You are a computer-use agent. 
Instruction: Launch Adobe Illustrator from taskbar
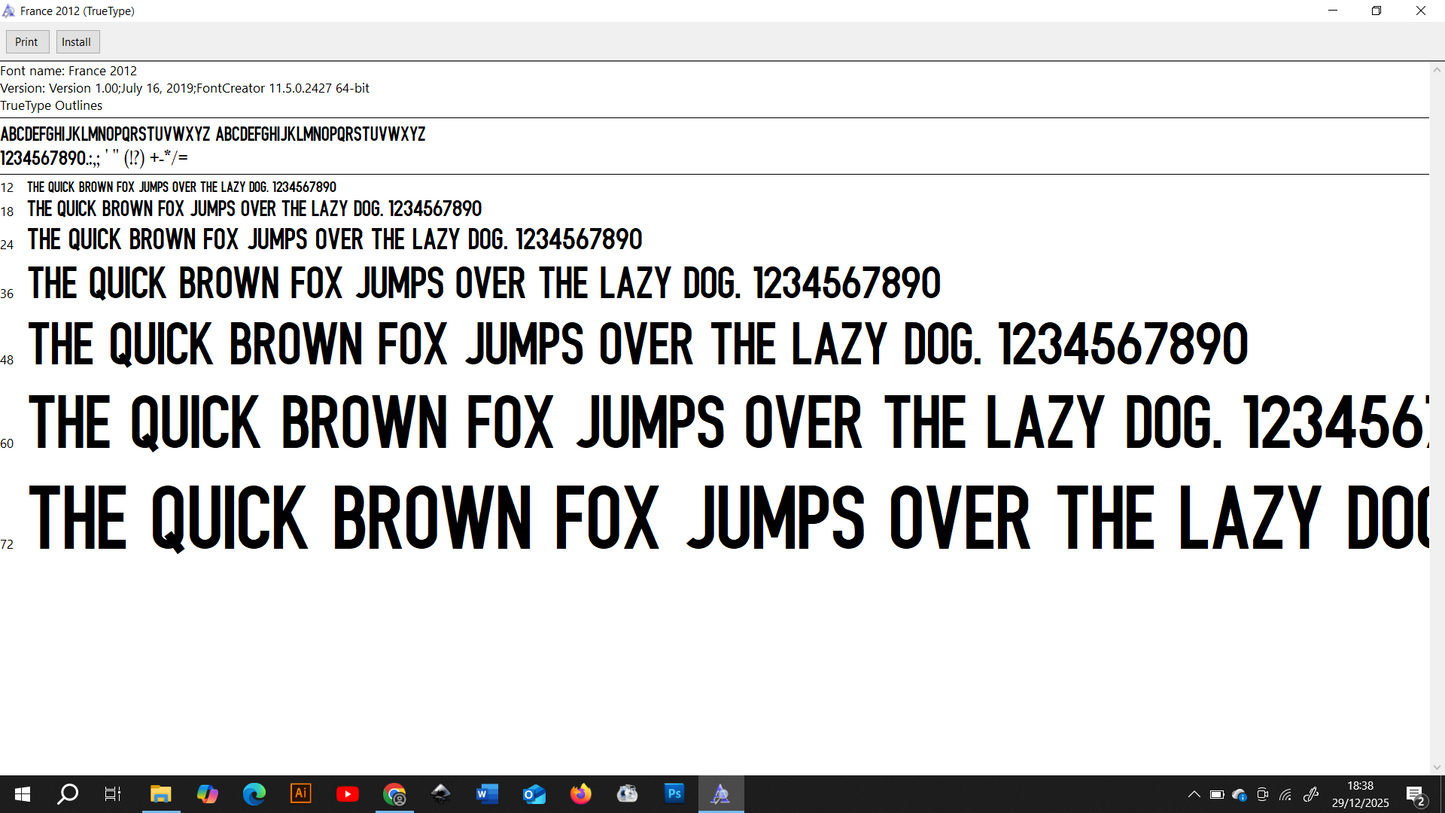point(301,794)
